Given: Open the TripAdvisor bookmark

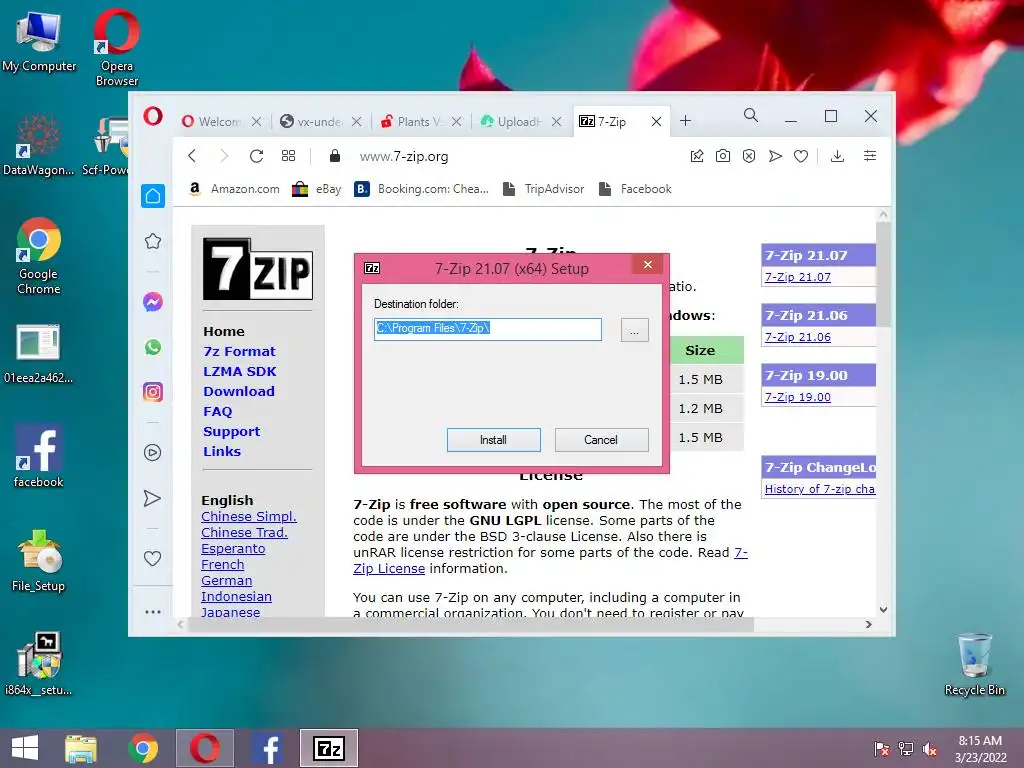Looking at the screenshot, I should [544, 189].
